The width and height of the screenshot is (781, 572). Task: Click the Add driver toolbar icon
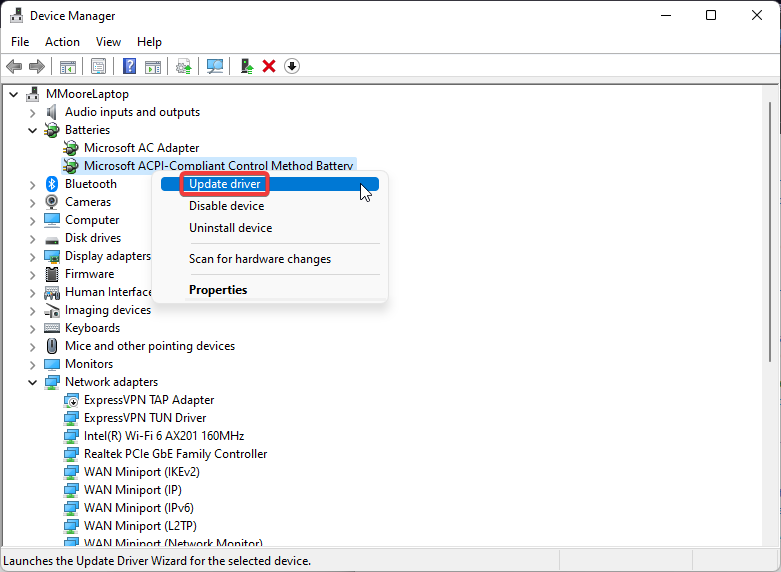[247, 66]
